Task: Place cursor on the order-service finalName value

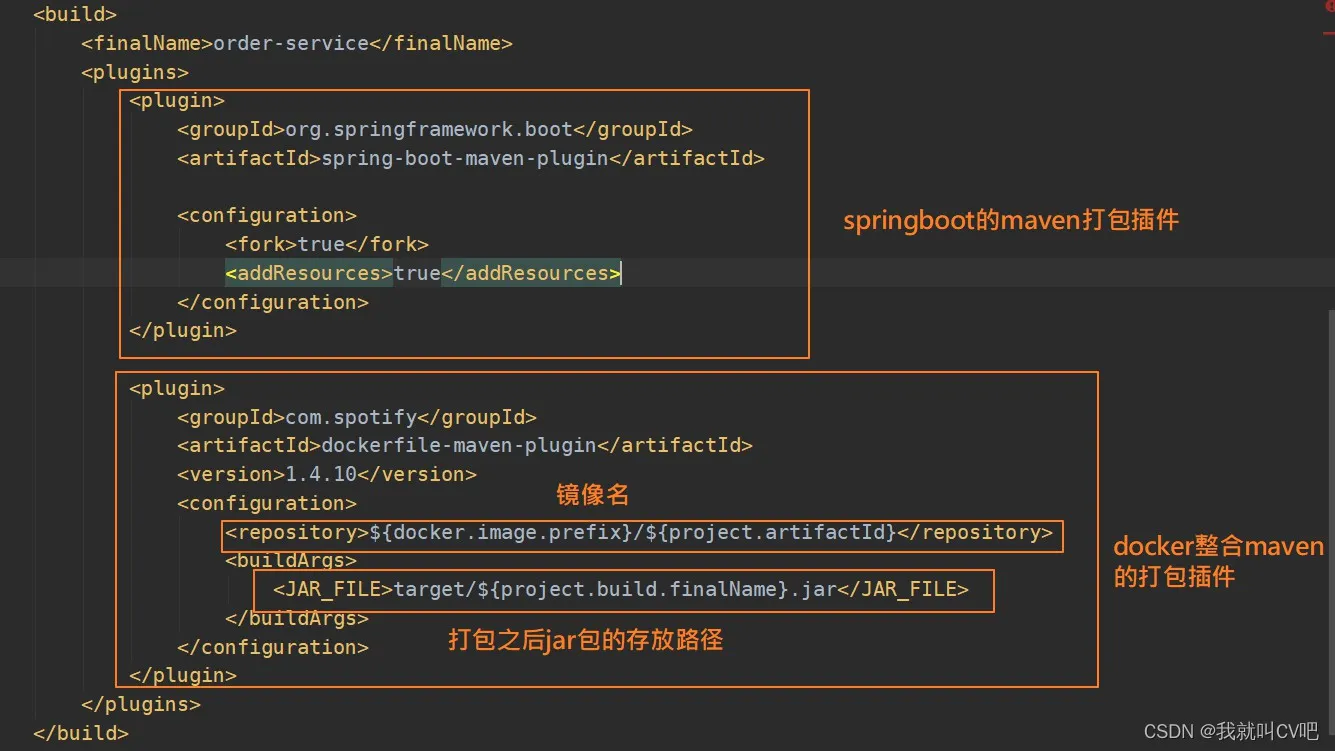Action: [291, 43]
